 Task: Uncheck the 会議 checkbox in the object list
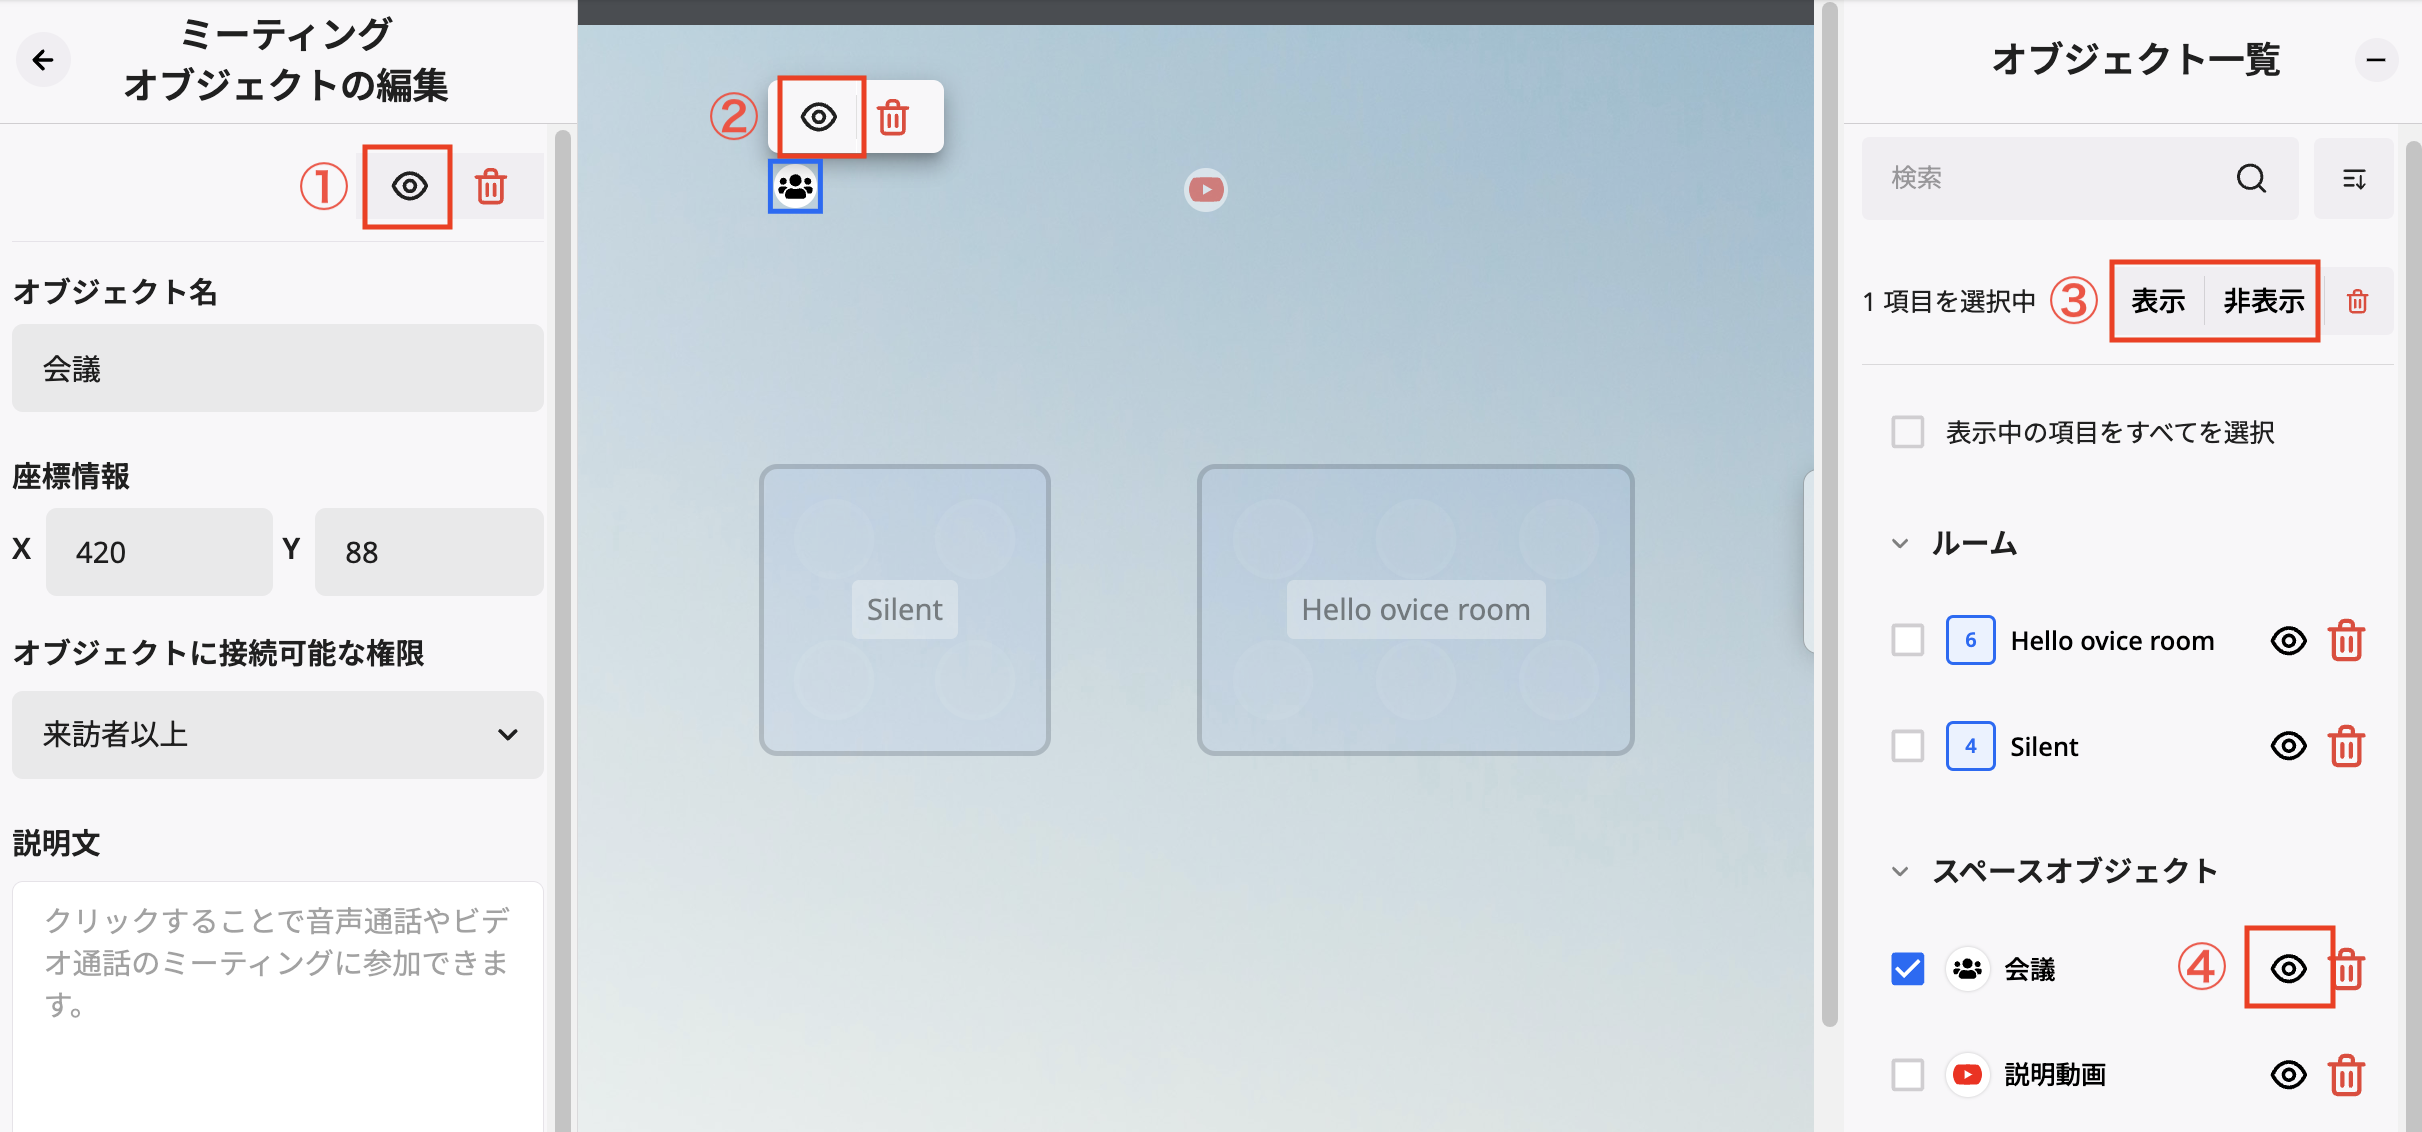point(1907,967)
